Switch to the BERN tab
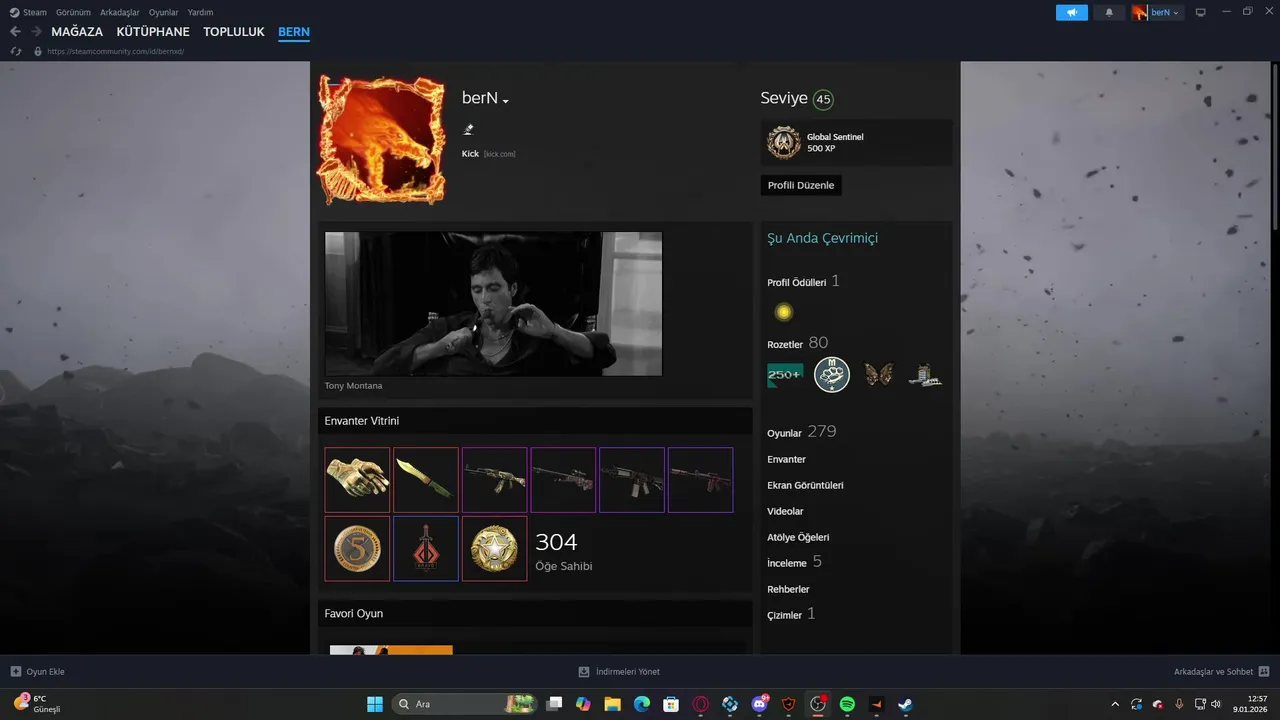 pyautogui.click(x=294, y=32)
